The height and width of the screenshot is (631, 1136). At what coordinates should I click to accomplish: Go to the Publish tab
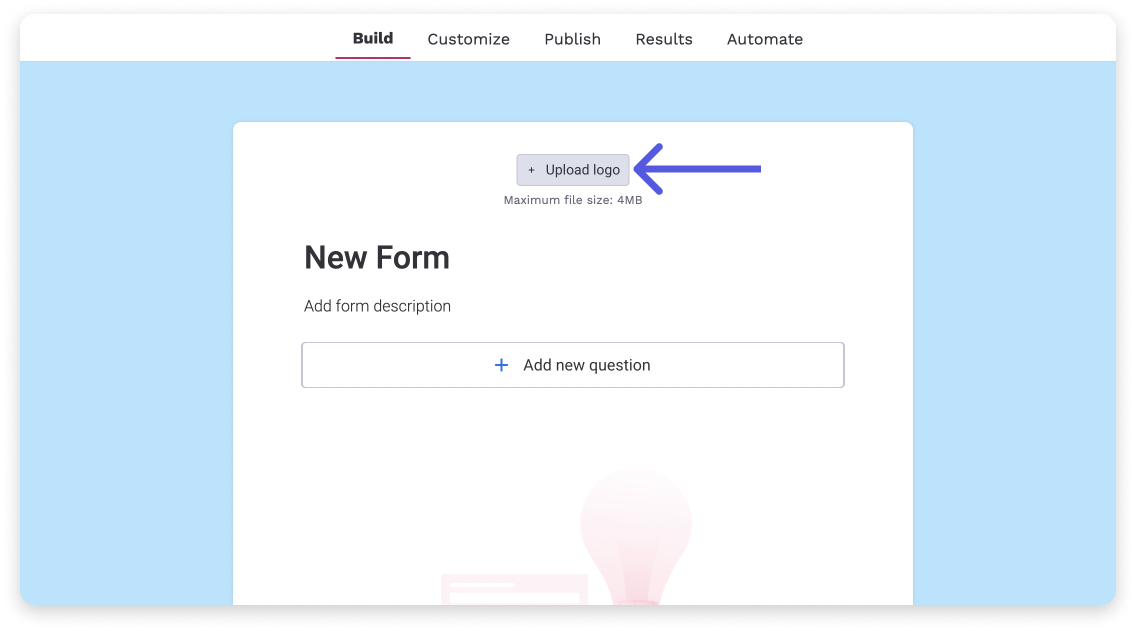(572, 39)
